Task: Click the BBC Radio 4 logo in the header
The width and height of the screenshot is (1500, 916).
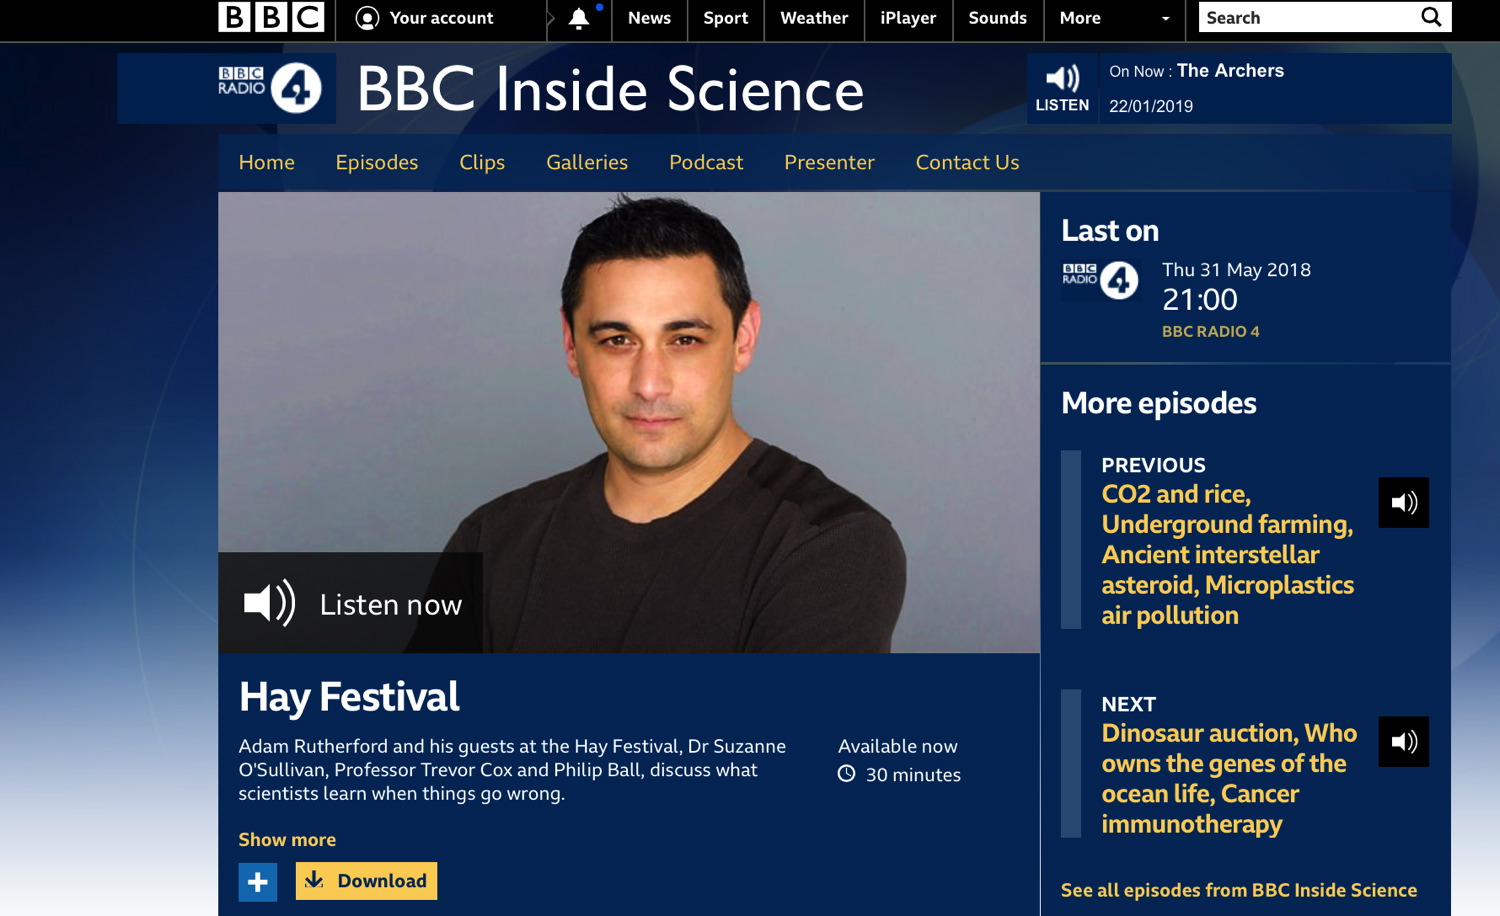Action: pos(270,88)
